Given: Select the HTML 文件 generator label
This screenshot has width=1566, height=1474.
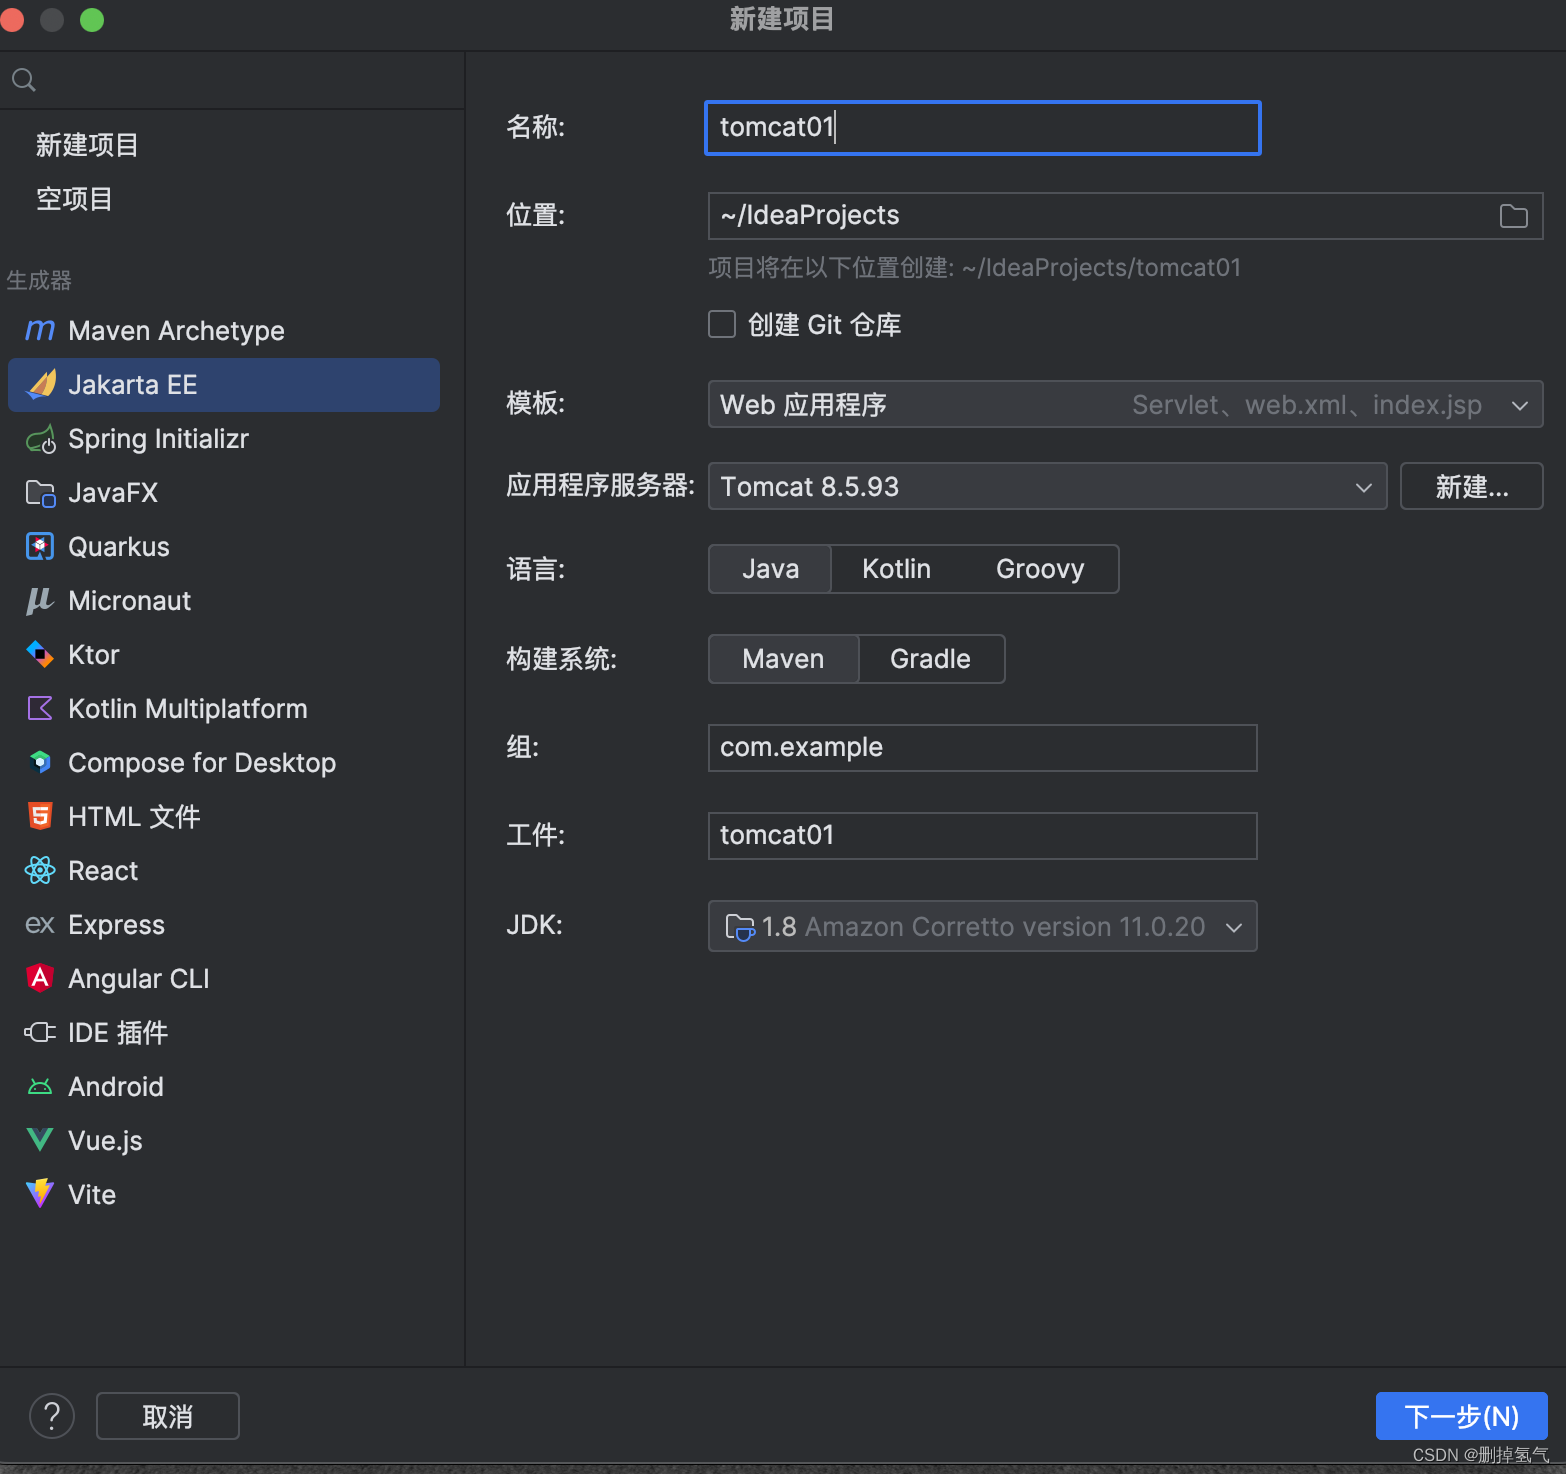Looking at the screenshot, I should [134, 817].
